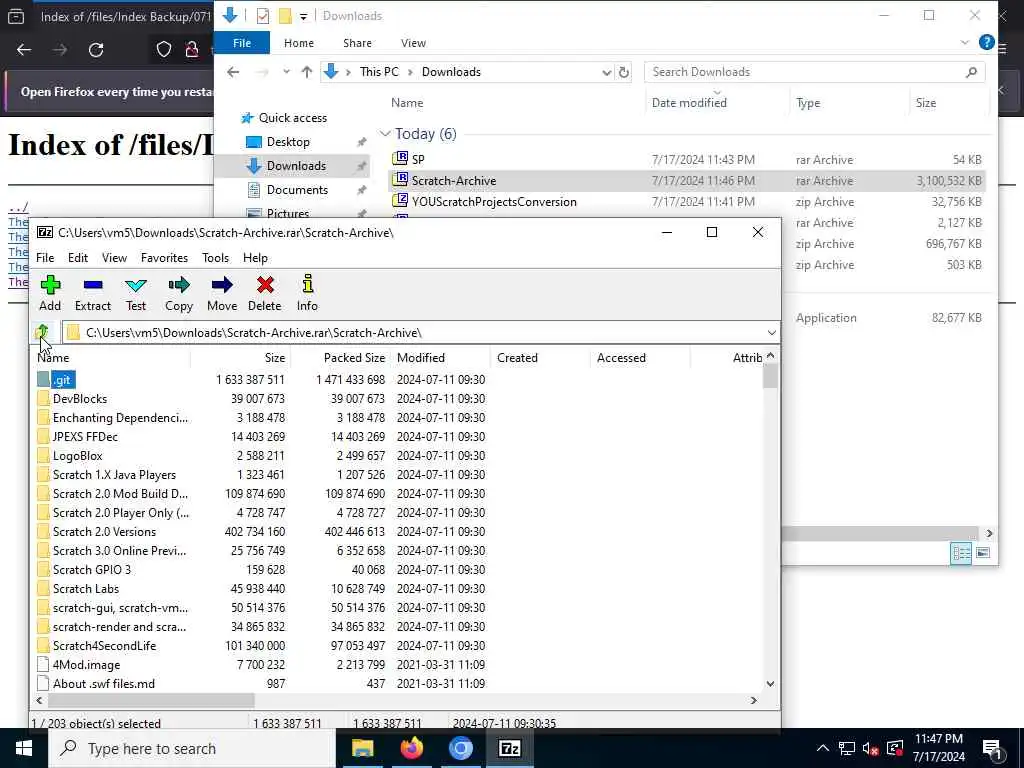Select the JPEXS FFDec folder
The height and width of the screenshot is (768, 1024).
tap(85, 437)
